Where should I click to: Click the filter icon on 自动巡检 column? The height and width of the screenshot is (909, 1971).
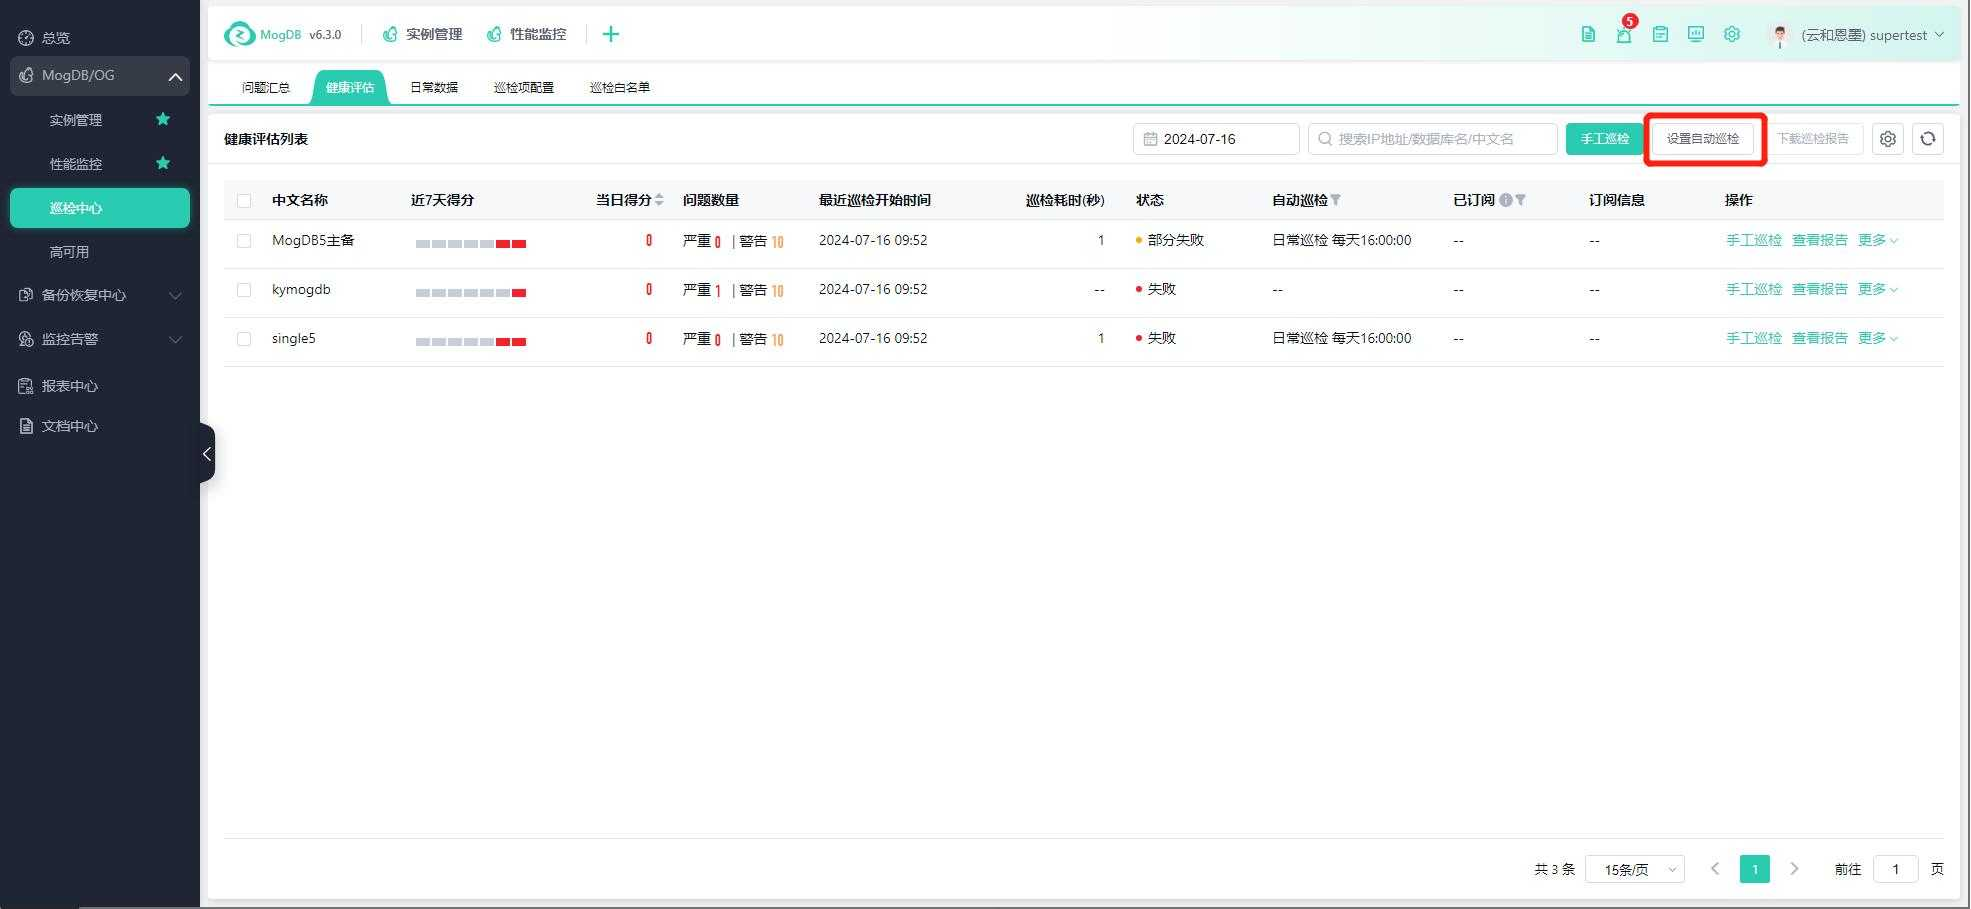[1335, 200]
